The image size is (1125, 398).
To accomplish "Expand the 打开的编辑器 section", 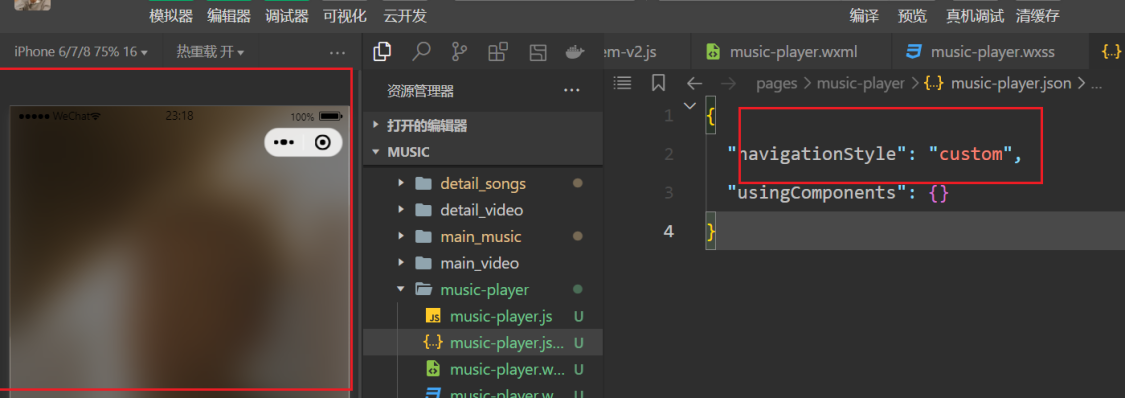I will (482, 125).
